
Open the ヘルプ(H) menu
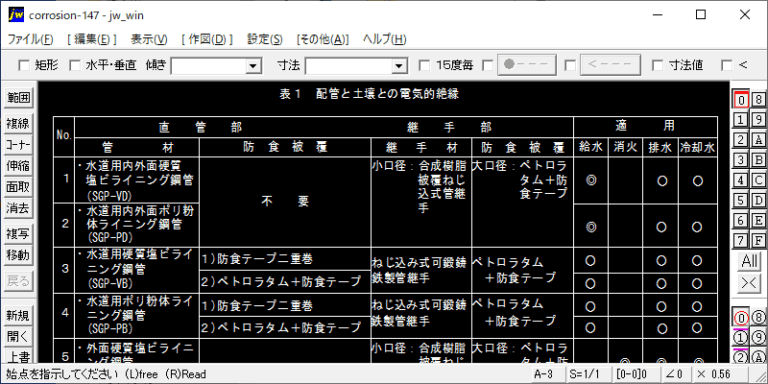384,39
